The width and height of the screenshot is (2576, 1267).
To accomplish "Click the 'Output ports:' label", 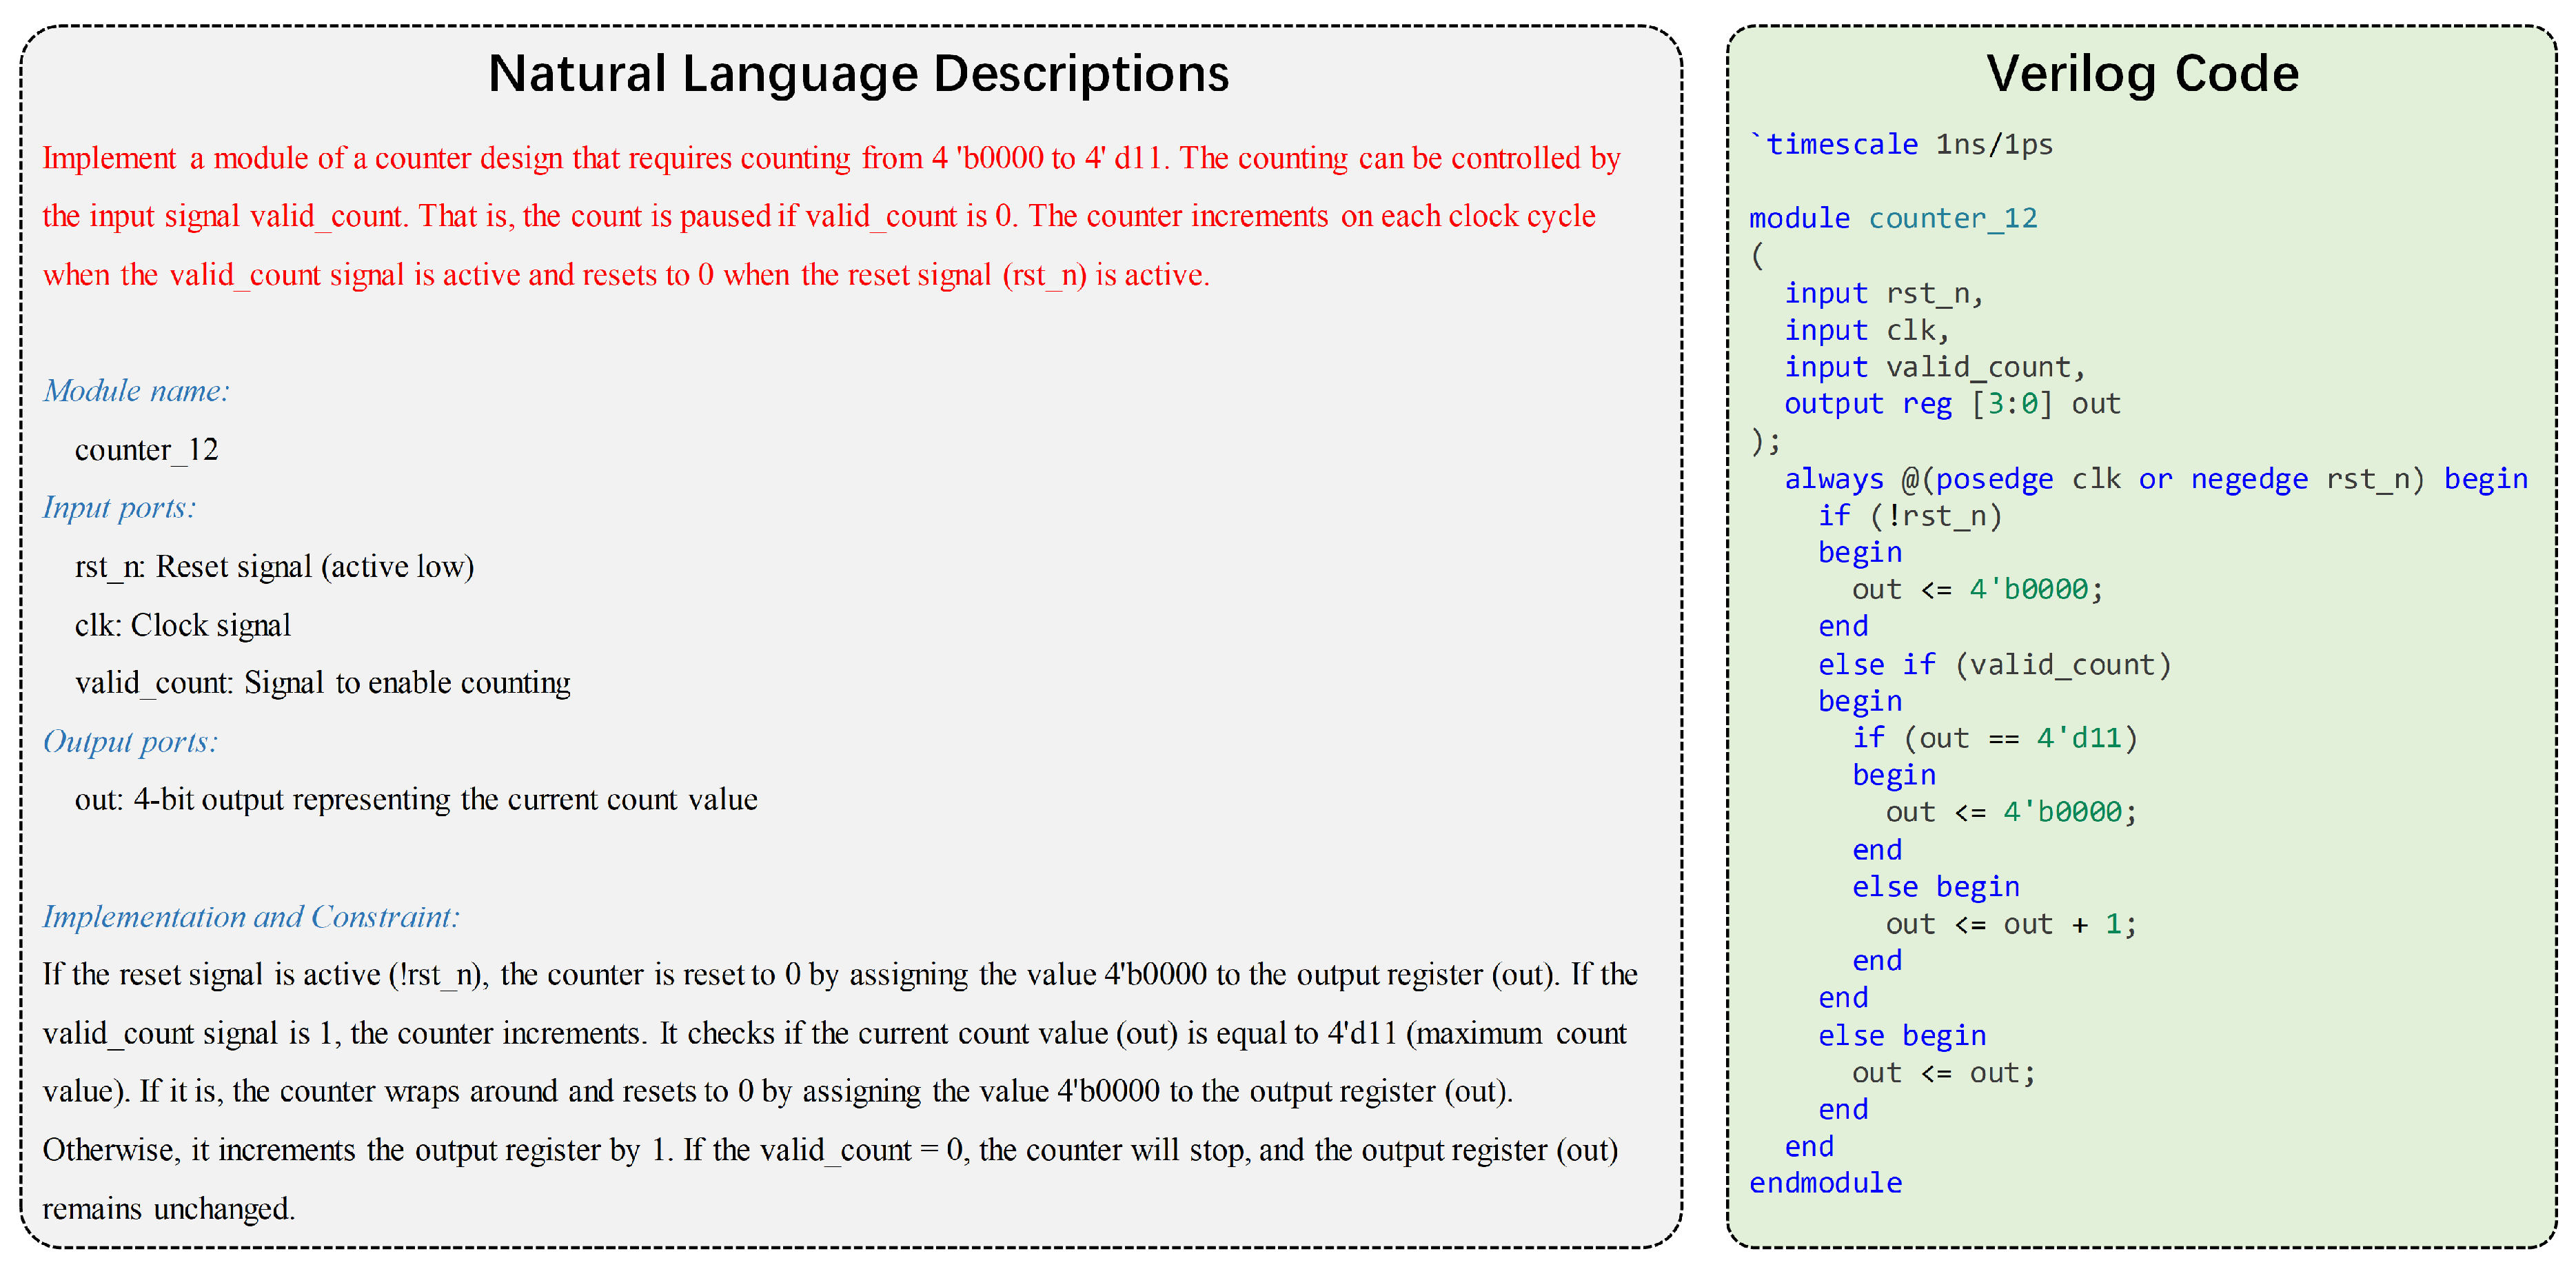I will [x=130, y=742].
